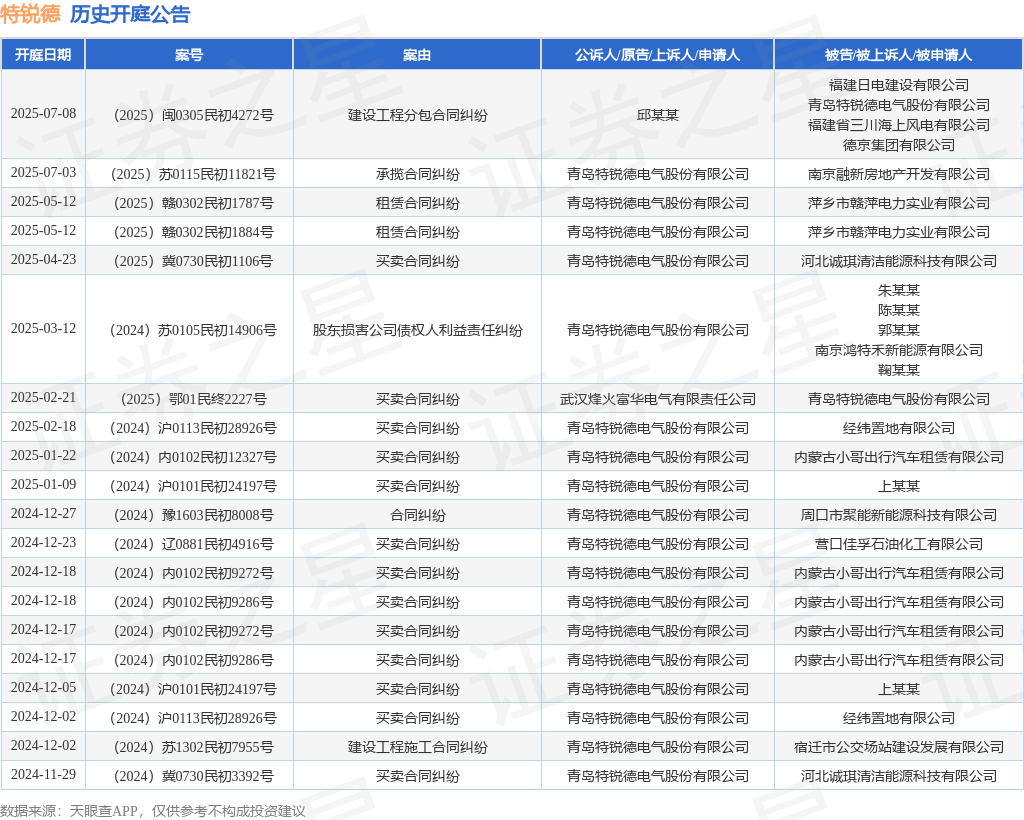The image size is (1024, 820).
Task: Select case number (2025)赣0302民初1884号
Action: coord(193,232)
